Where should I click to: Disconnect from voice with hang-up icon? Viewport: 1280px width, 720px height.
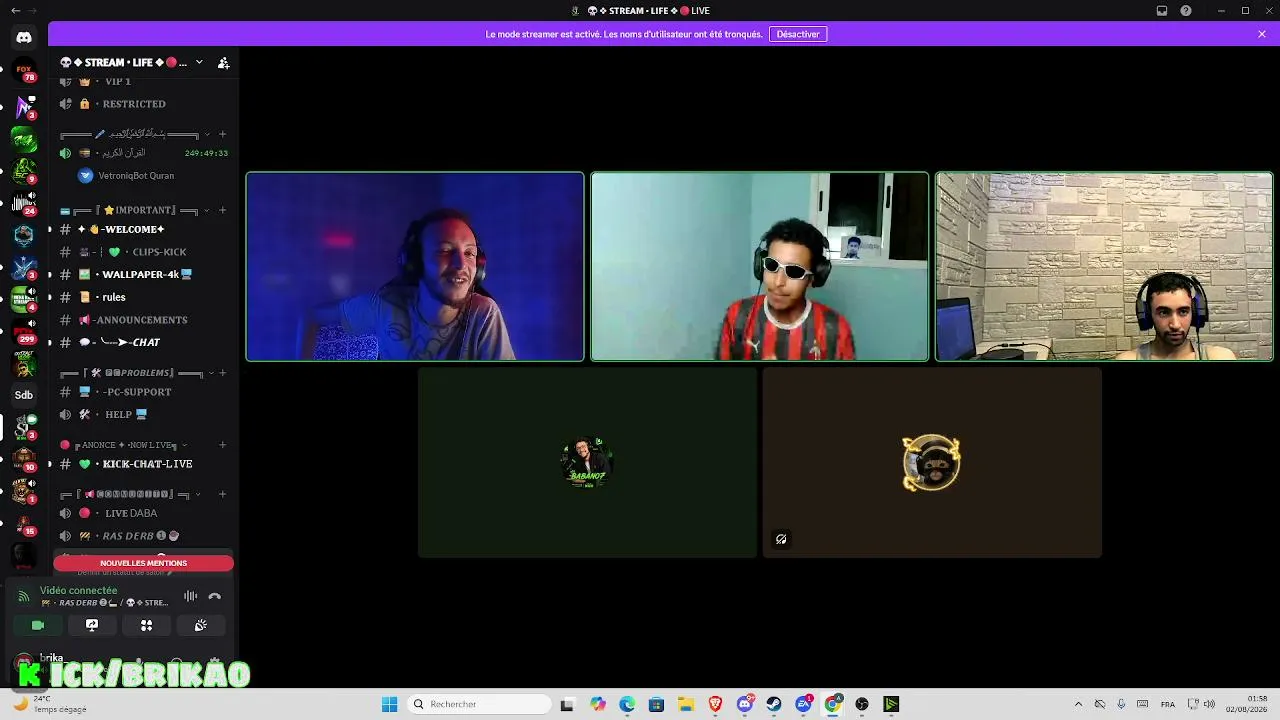pyautogui.click(x=214, y=596)
